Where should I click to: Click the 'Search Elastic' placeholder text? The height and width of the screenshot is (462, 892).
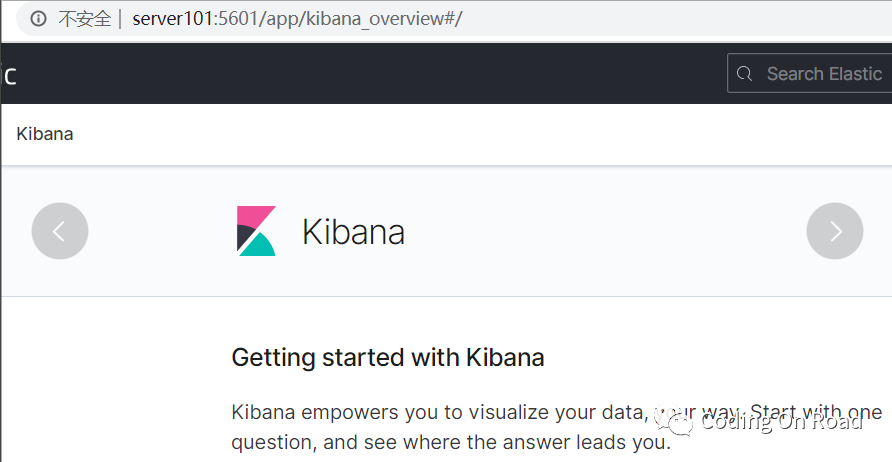click(824, 74)
